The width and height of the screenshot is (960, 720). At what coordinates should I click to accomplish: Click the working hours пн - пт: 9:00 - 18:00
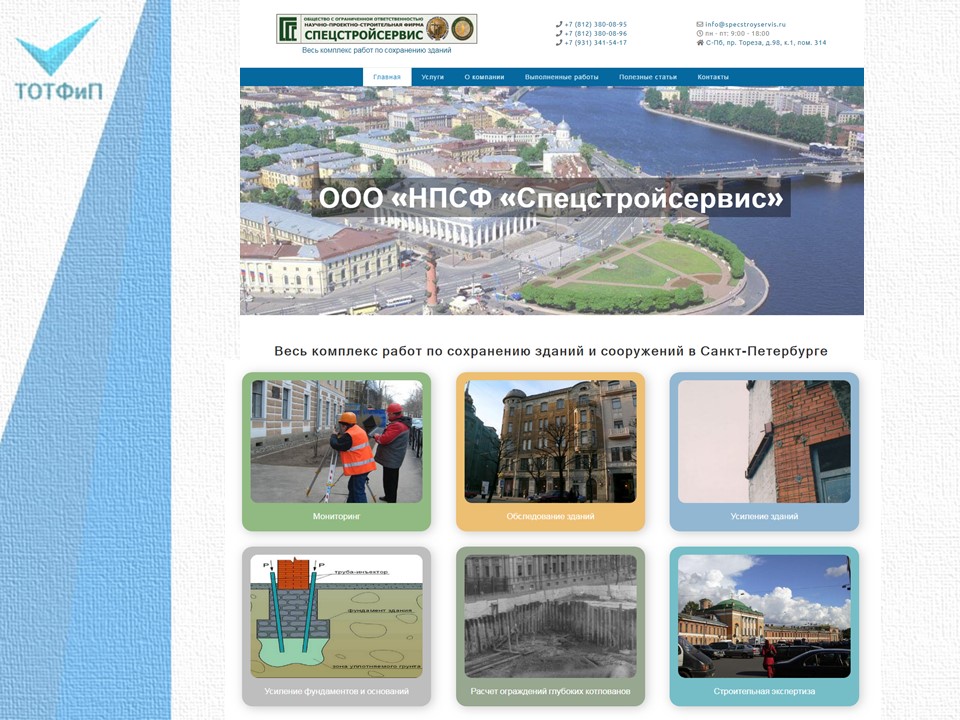(737, 34)
